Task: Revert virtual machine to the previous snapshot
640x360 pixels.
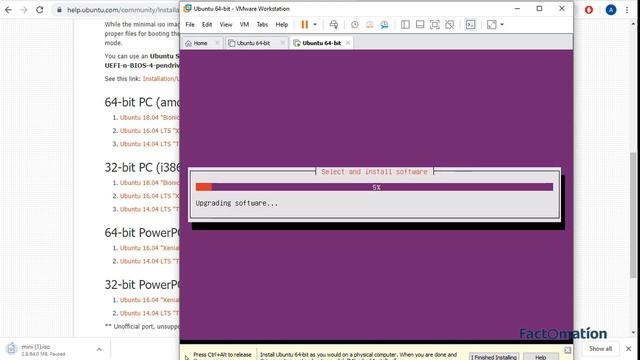Action: tap(369, 24)
